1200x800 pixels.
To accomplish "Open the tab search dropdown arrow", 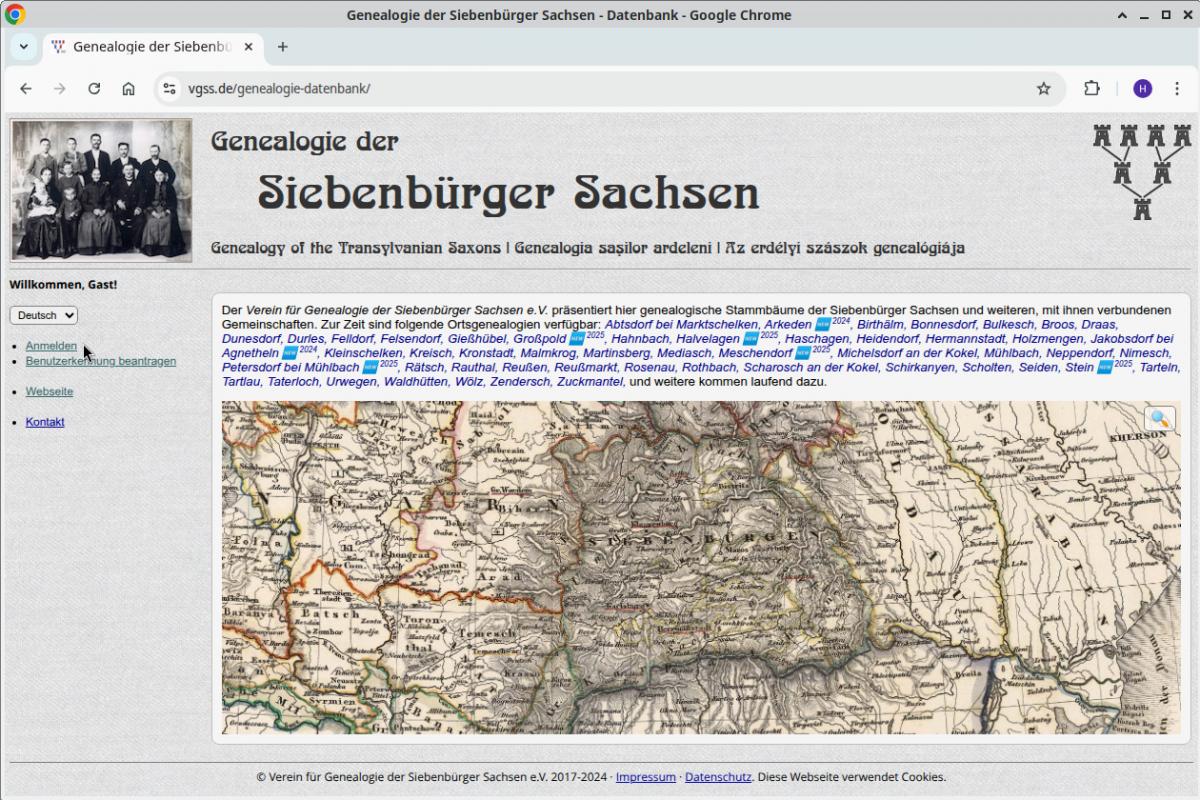I will click(23, 47).
